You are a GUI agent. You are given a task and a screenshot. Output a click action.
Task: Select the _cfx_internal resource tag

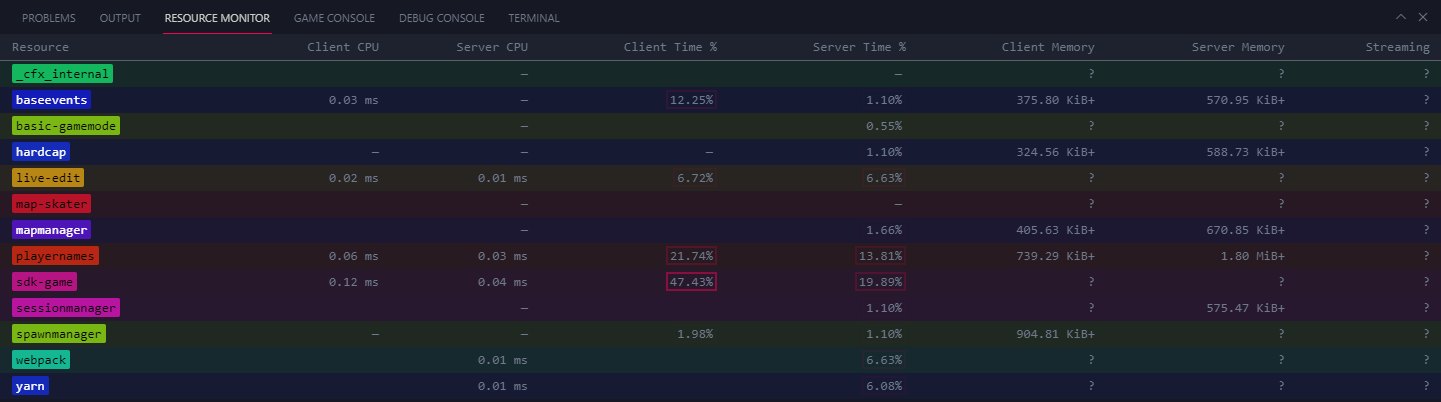pyautogui.click(x=62, y=74)
